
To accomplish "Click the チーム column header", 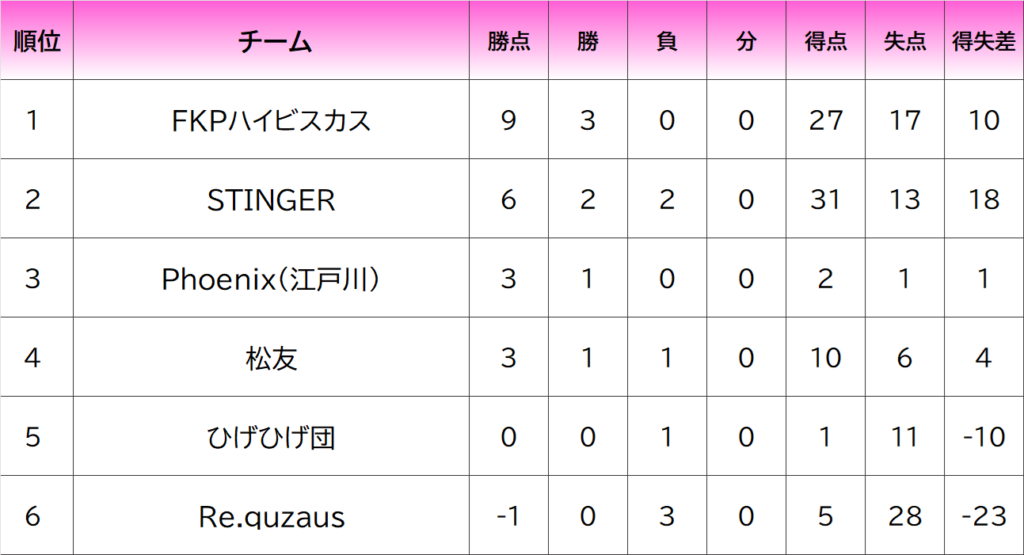I will coord(271,40).
